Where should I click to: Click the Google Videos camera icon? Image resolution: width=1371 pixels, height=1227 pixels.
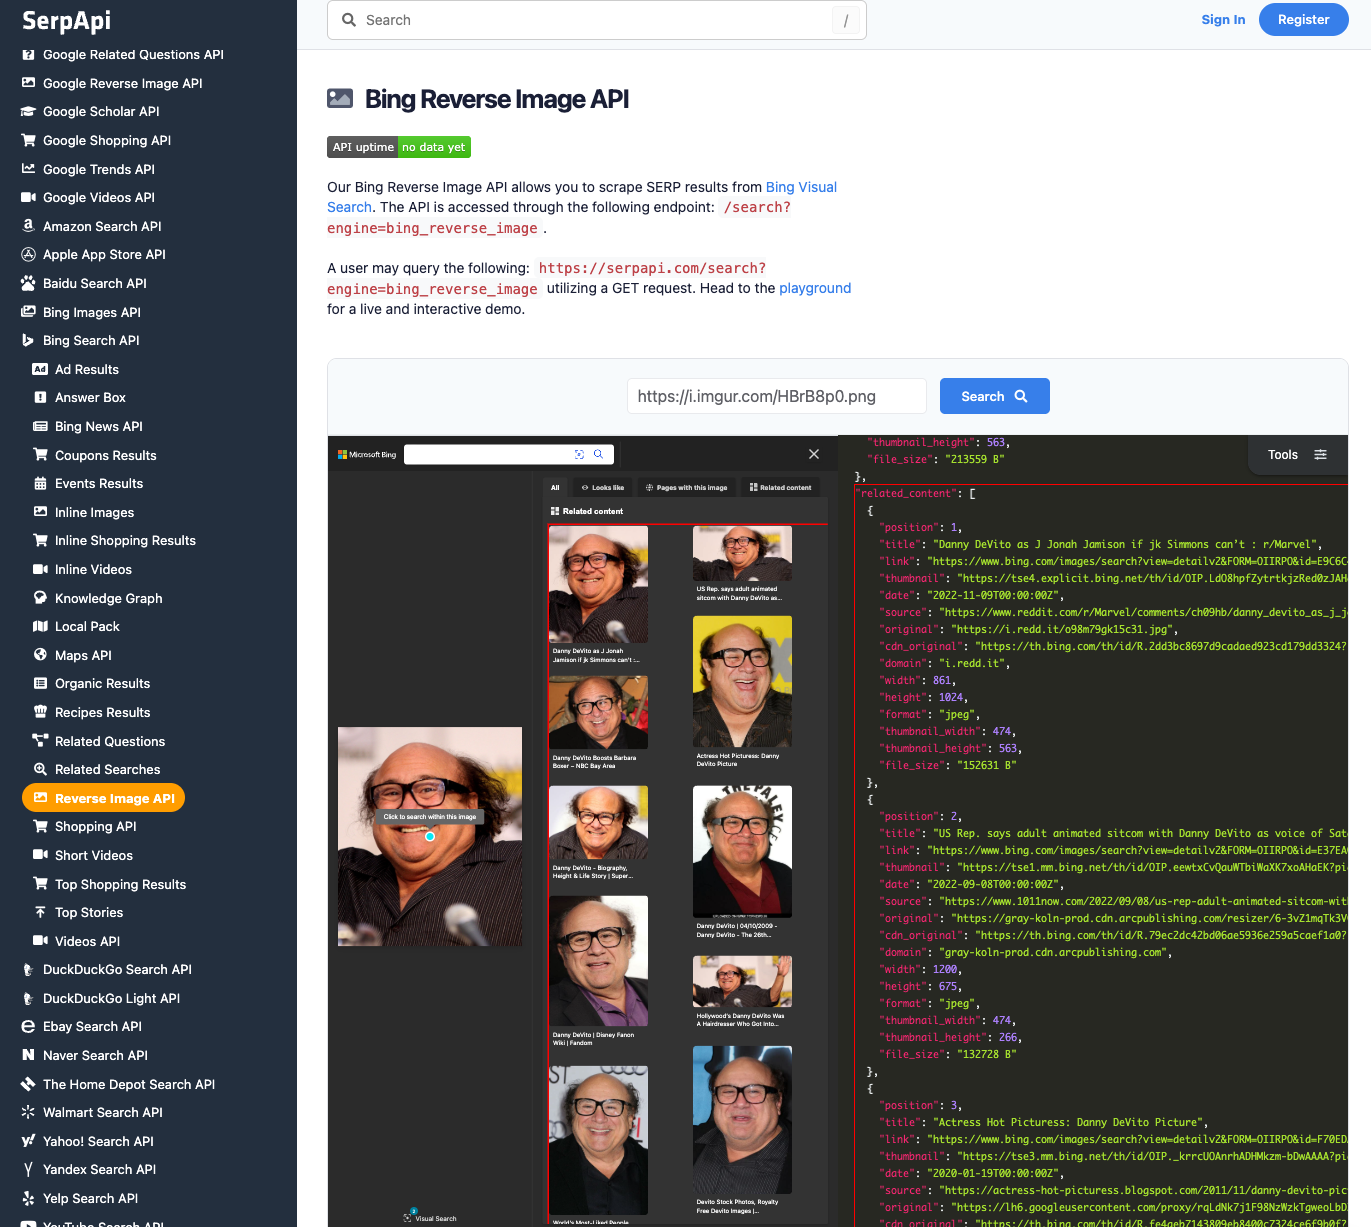(28, 198)
